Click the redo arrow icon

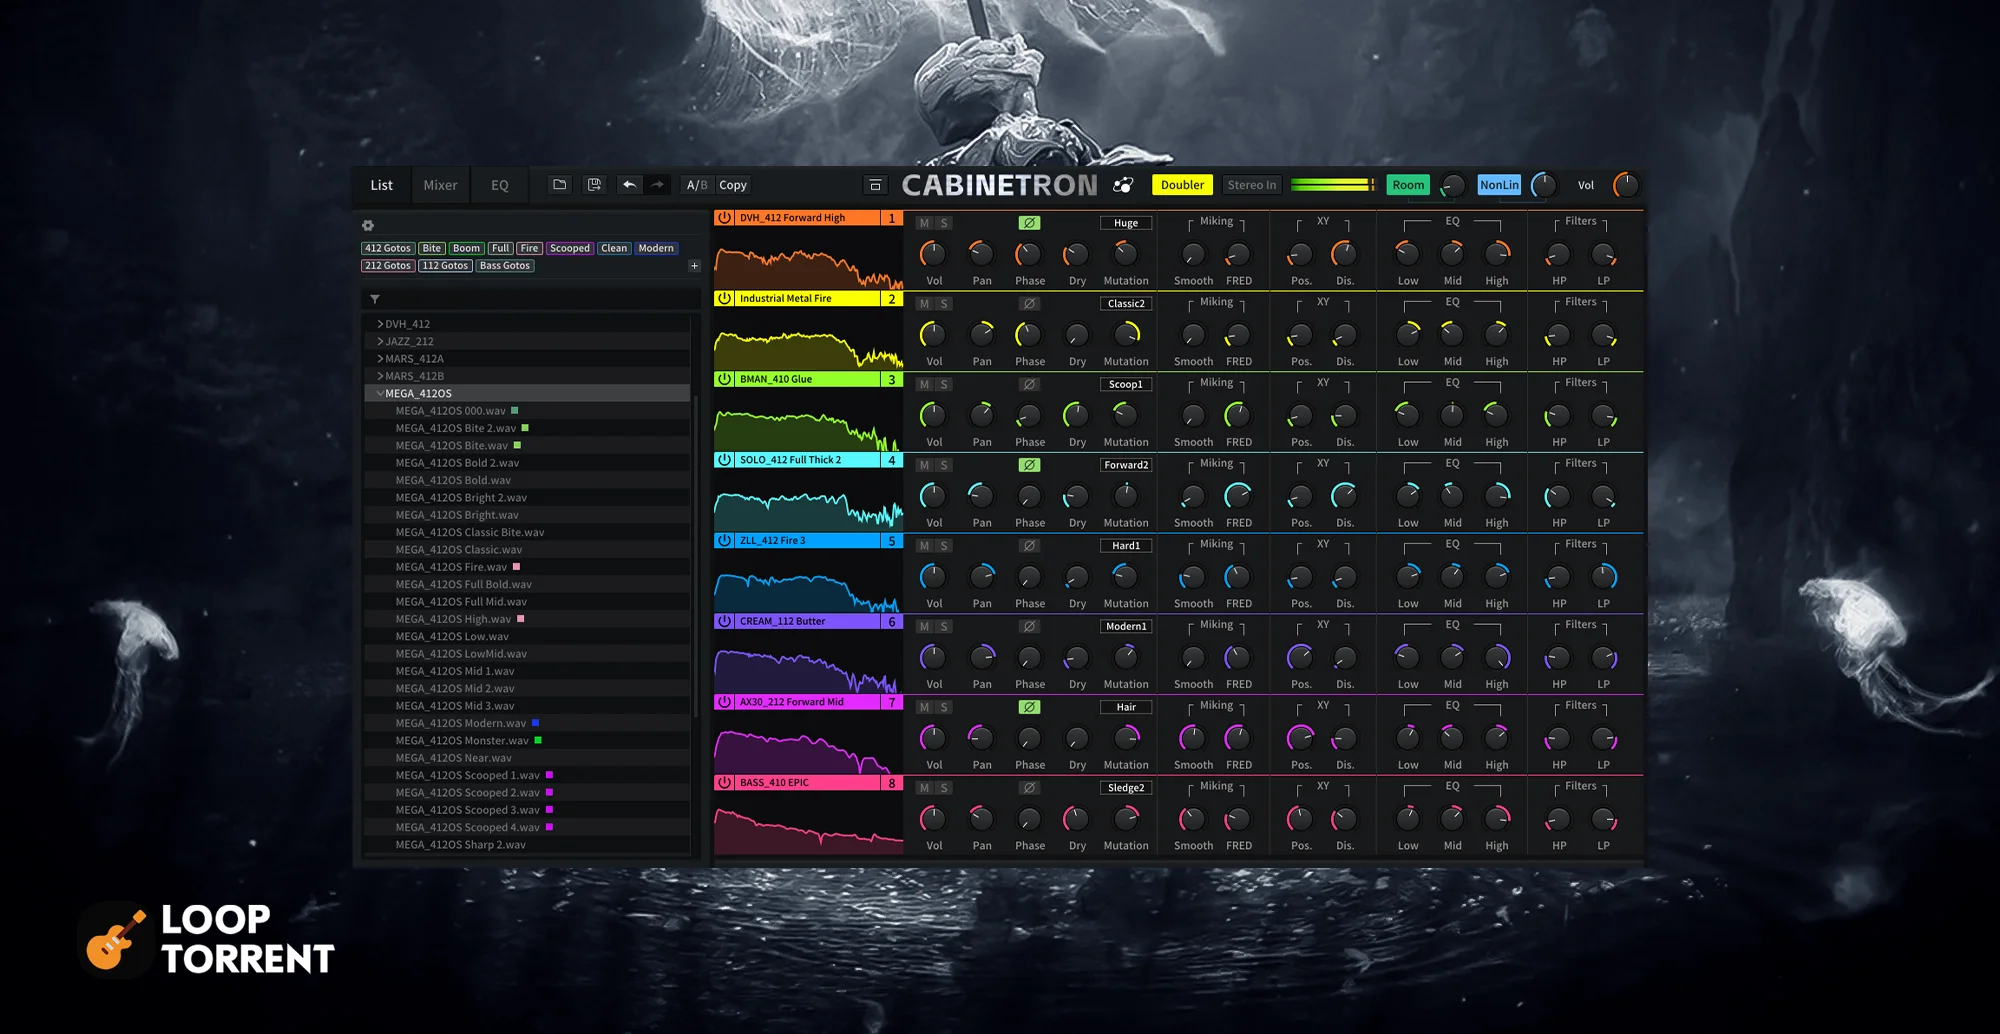657,185
